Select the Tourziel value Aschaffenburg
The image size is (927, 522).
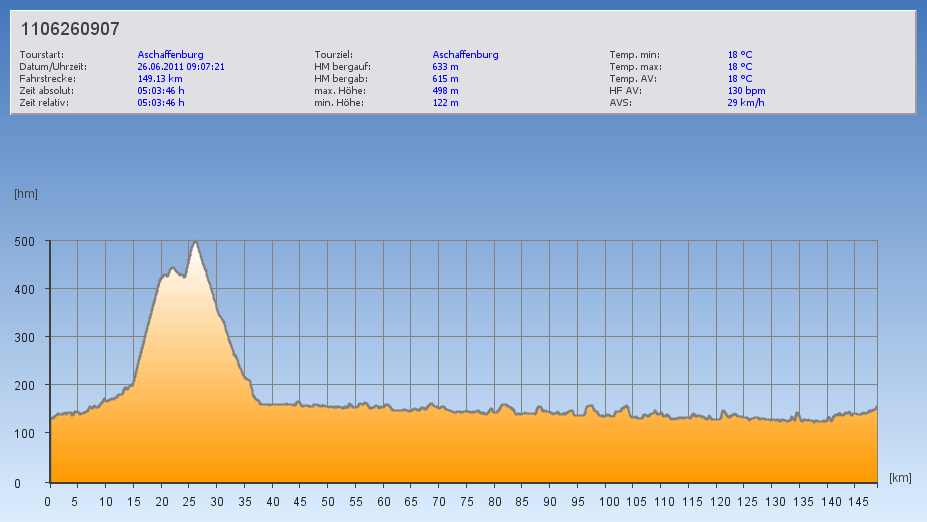click(465, 55)
